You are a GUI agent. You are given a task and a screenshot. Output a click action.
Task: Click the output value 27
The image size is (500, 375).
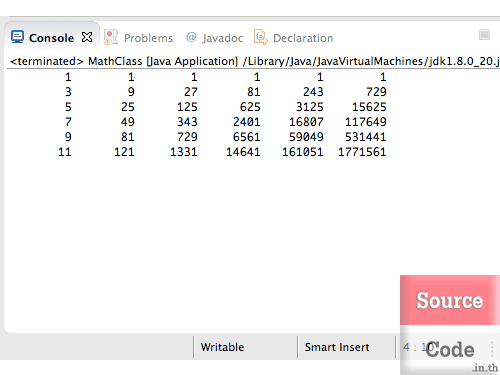pyautogui.click(x=191, y=92)
